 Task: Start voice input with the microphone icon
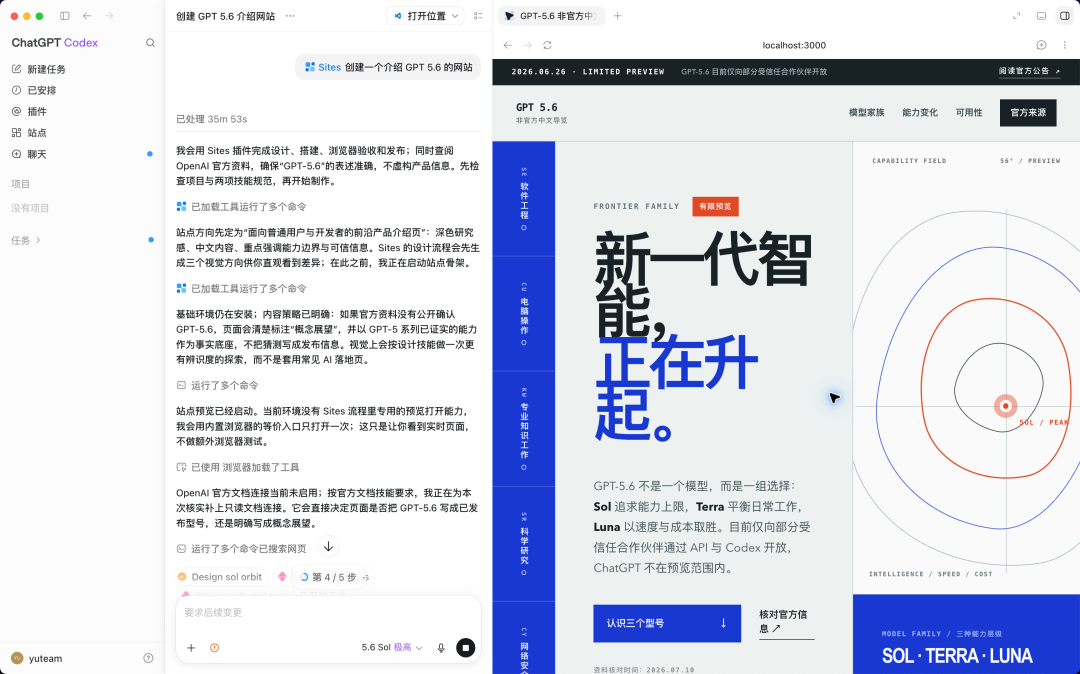click(x=441, y=648)
